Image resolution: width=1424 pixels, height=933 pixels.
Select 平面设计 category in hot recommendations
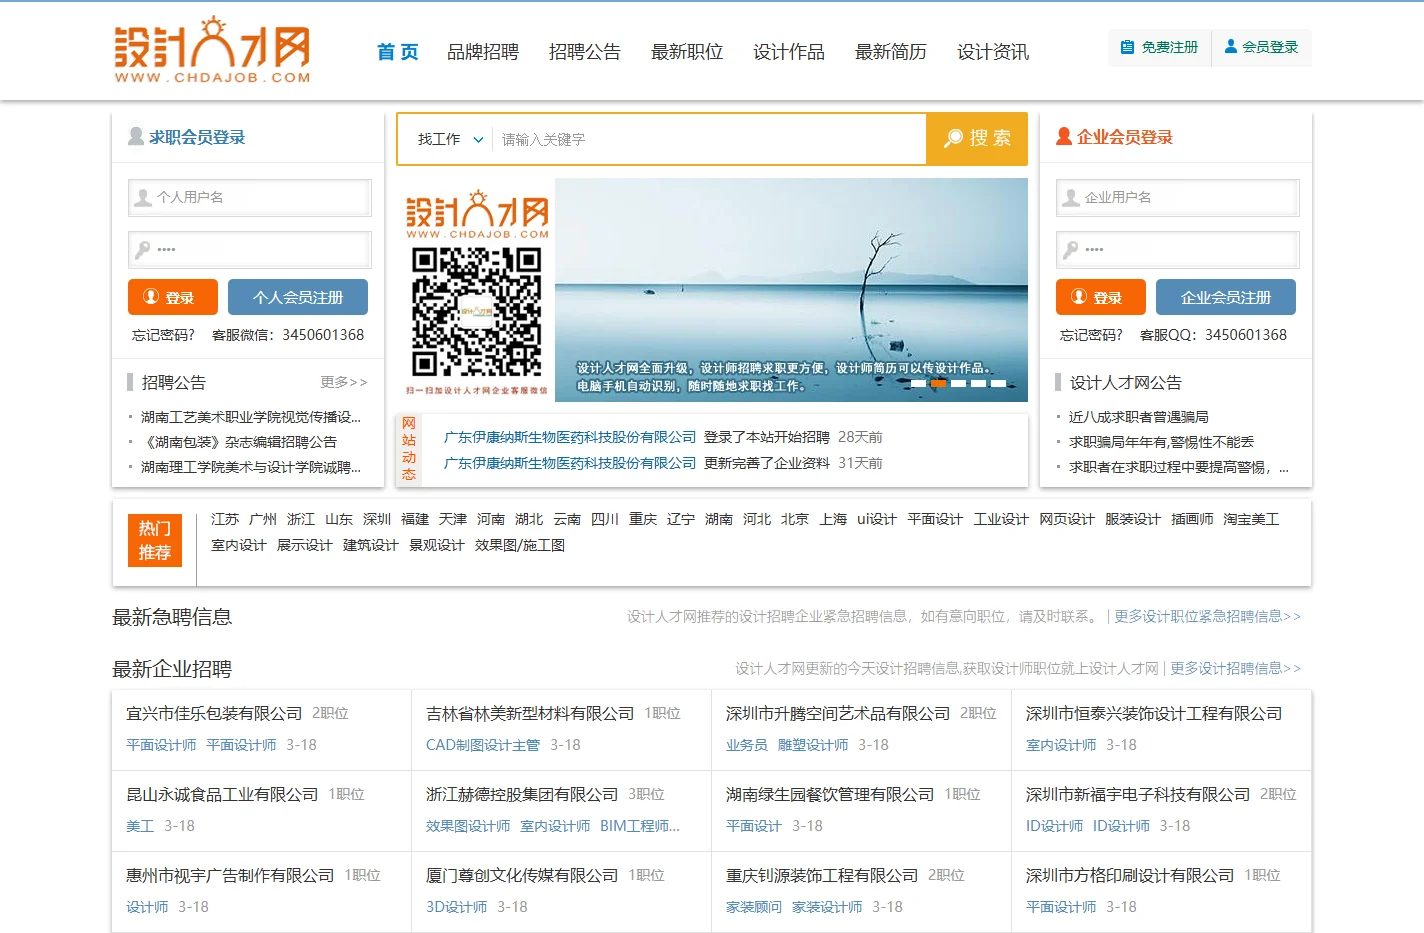tap(935, 519)
